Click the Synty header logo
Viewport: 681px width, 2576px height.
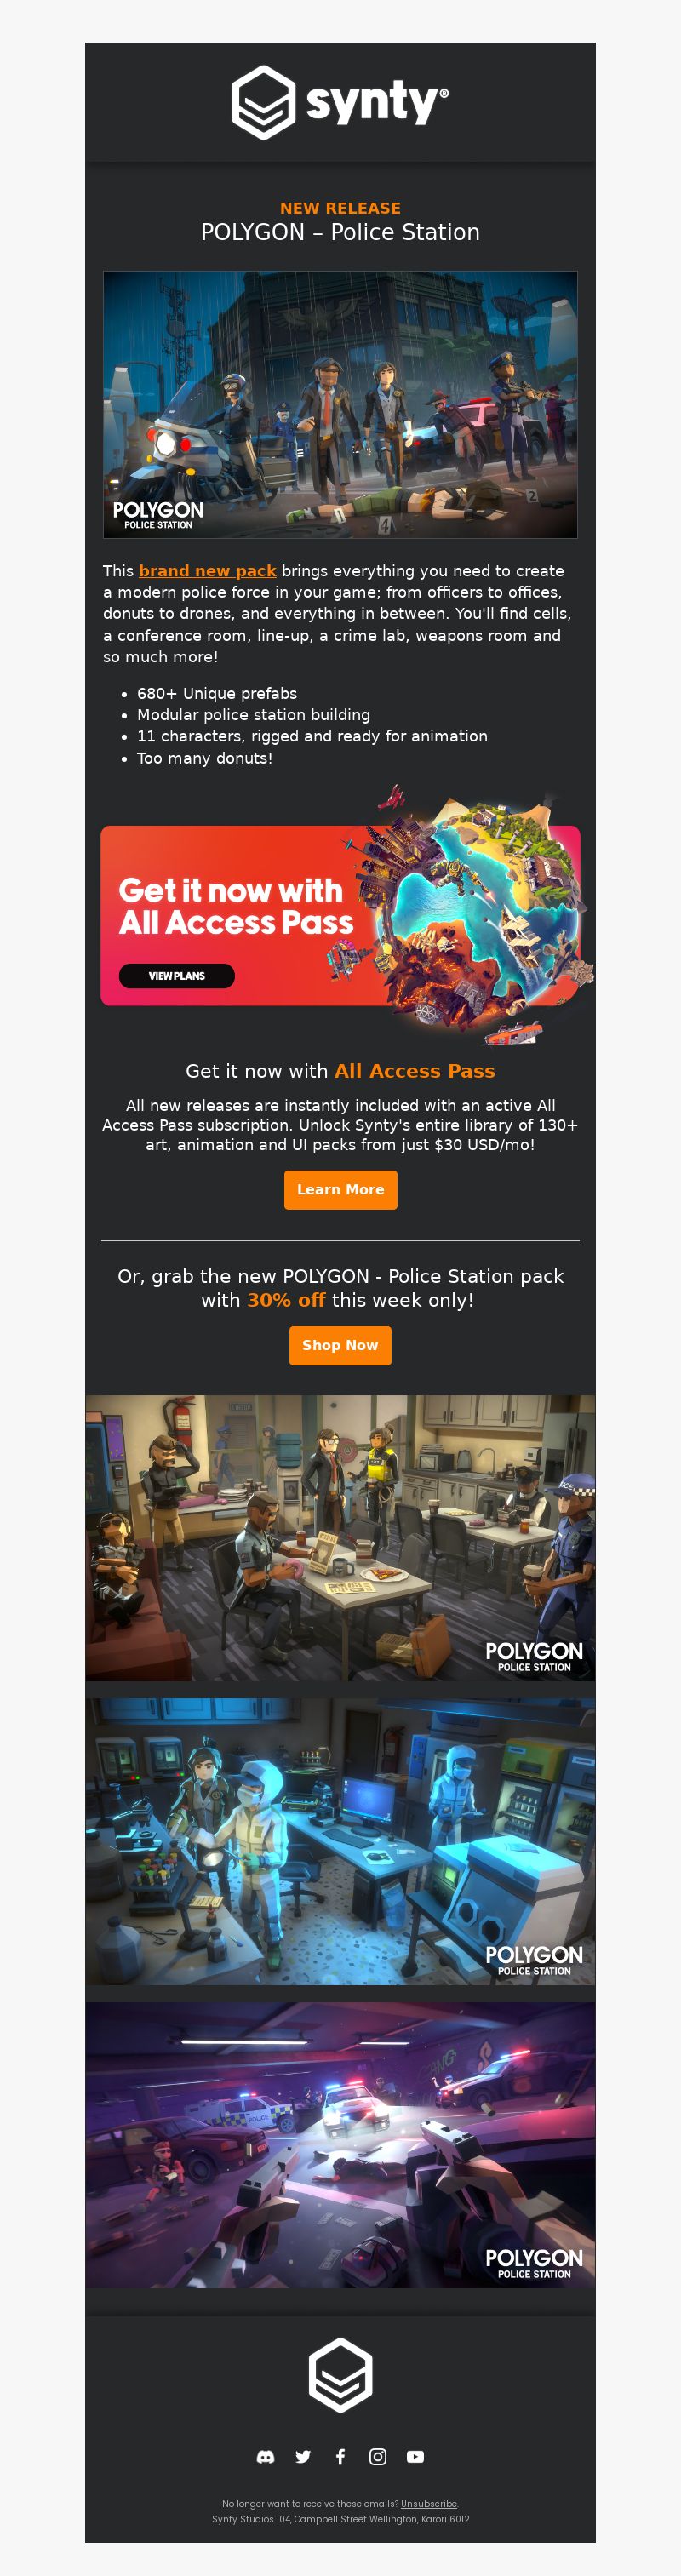[x=340, y=103]
